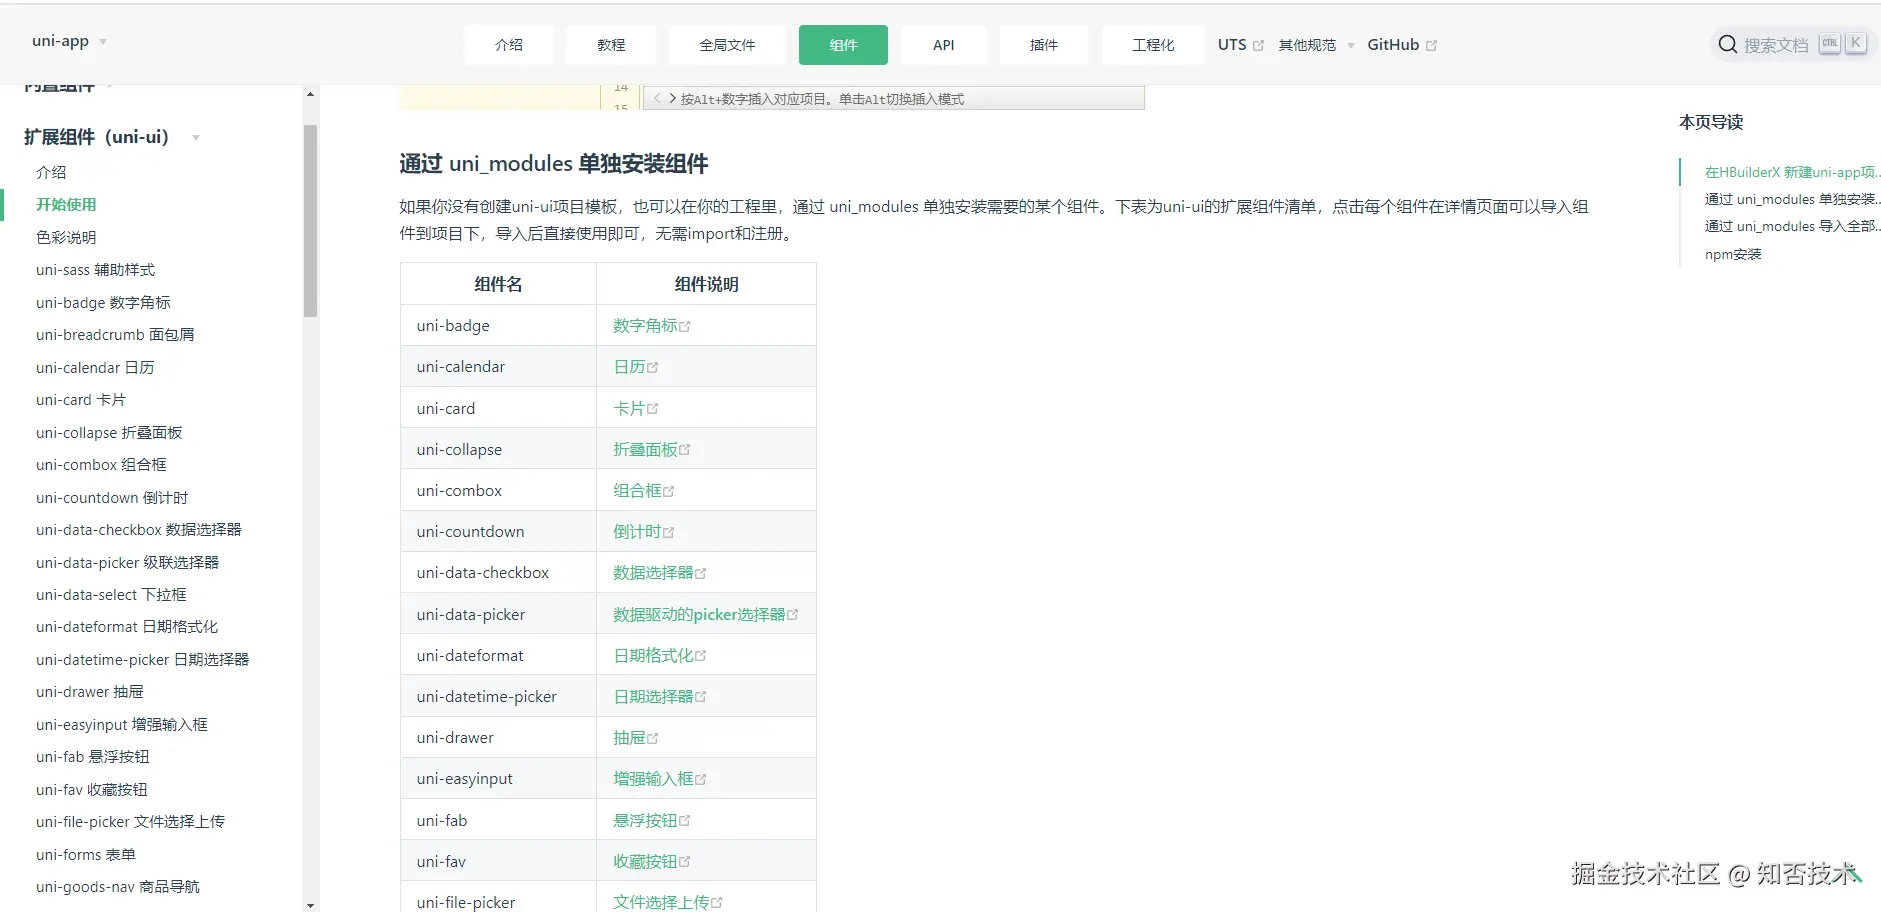The height and width of the screenshot is (912, 1881).
Task: Open the 文件选择上传 component link
Action: click(667, 902)
